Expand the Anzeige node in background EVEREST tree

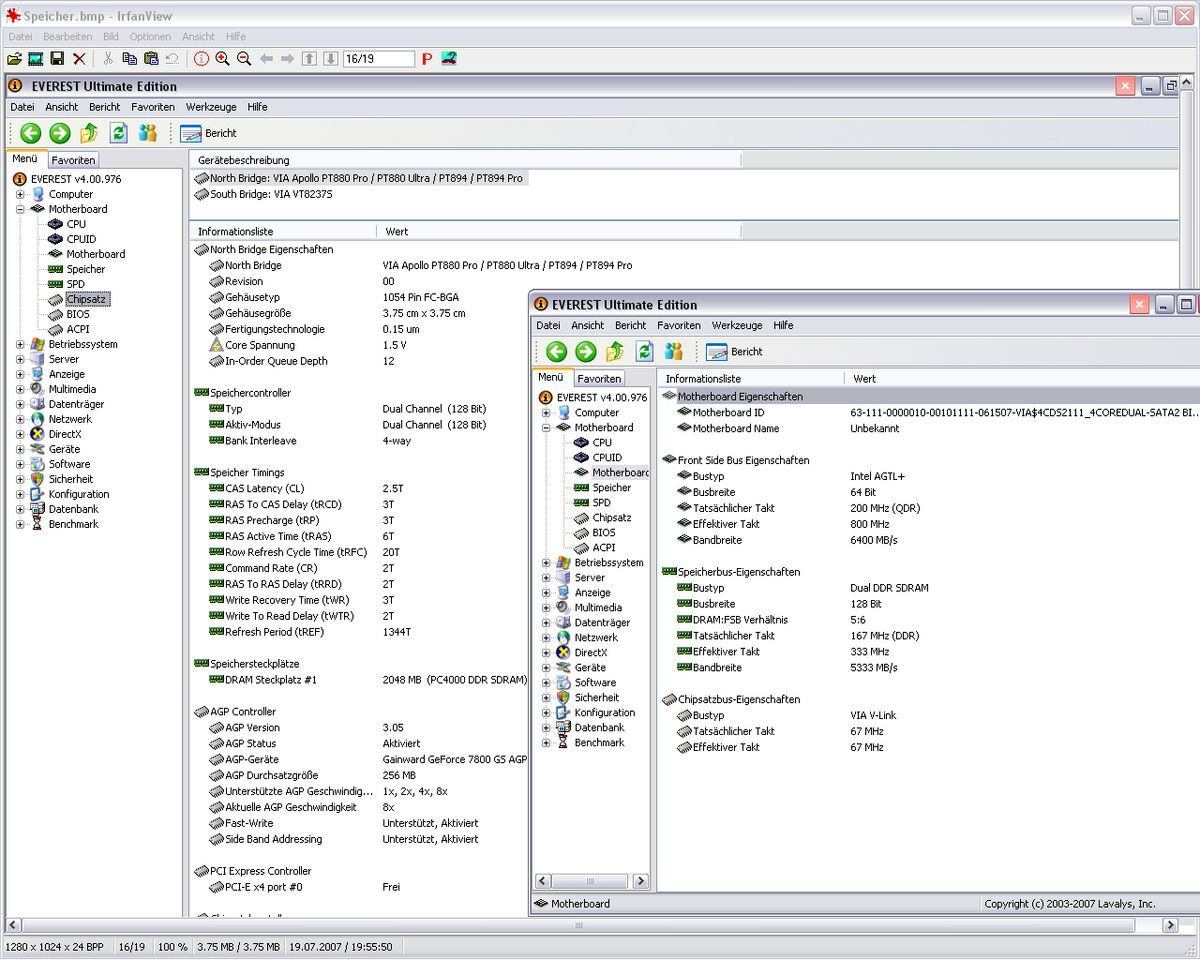coord(20,374)
